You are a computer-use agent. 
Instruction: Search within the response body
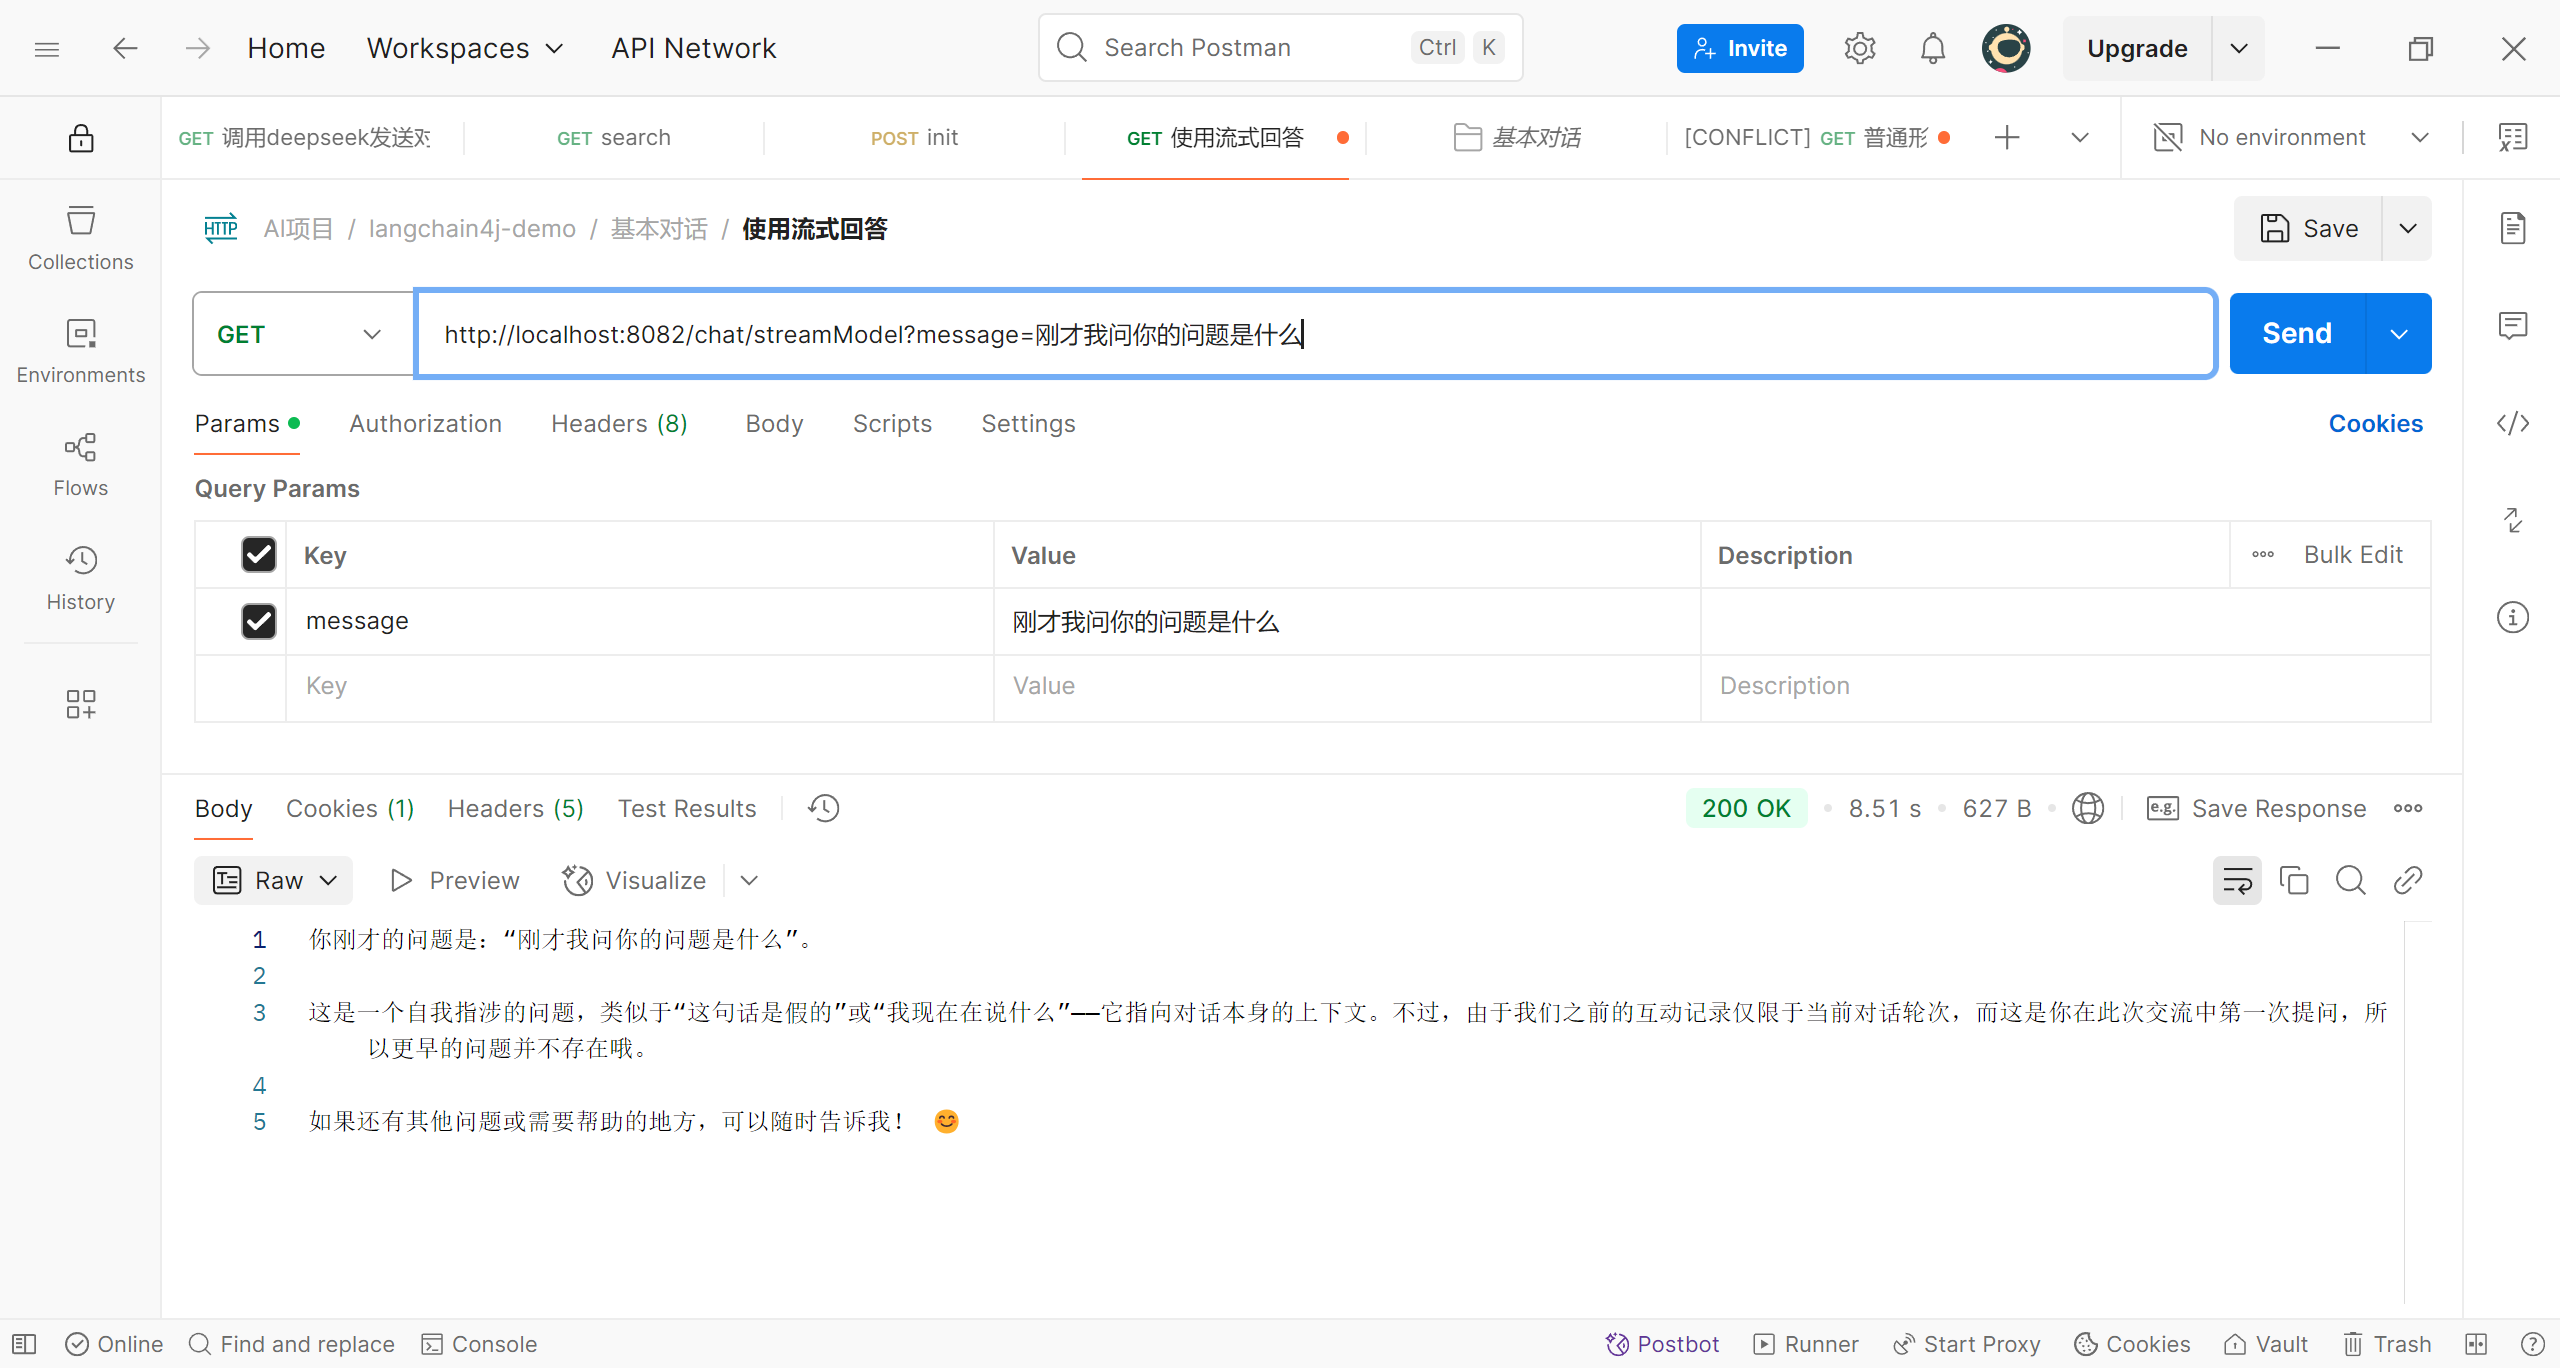(2350, 881)
